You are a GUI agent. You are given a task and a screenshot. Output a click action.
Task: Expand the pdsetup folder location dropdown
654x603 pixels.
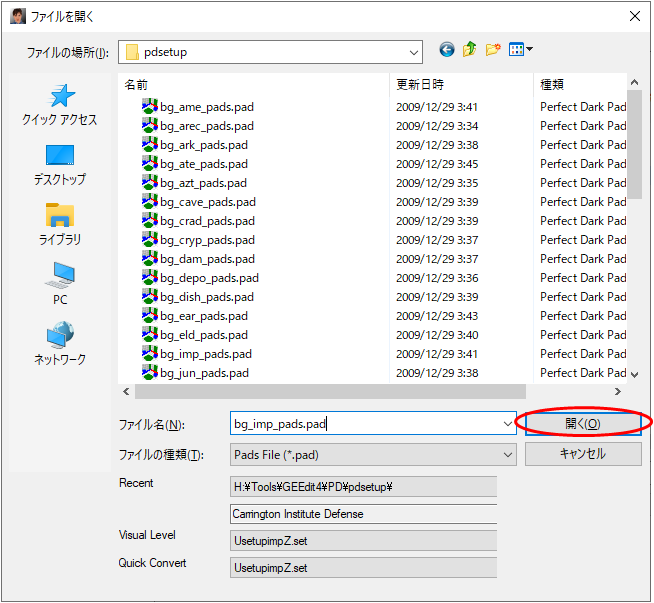coord(413,52)
